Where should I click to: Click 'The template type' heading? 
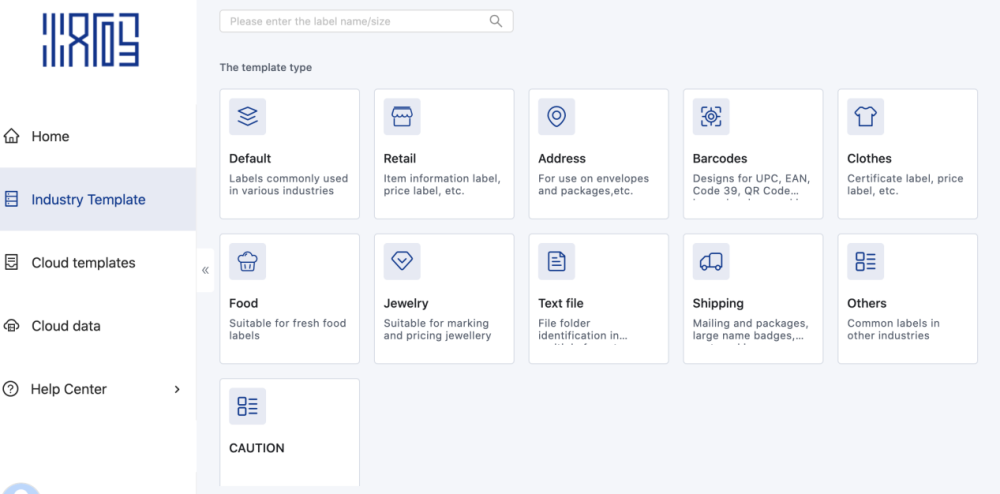[x=266, y=67]
